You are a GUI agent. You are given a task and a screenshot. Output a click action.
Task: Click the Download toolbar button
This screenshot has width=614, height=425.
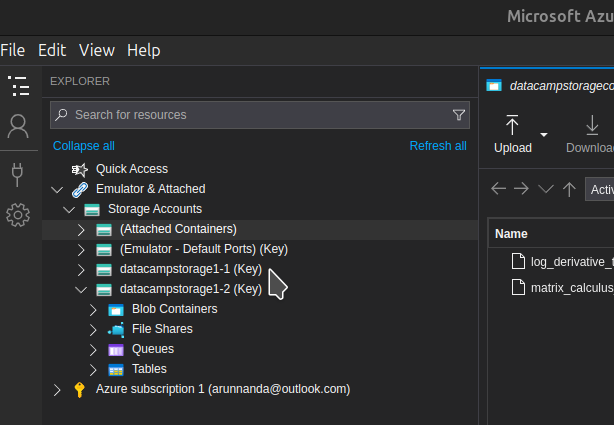click(590, 134)
